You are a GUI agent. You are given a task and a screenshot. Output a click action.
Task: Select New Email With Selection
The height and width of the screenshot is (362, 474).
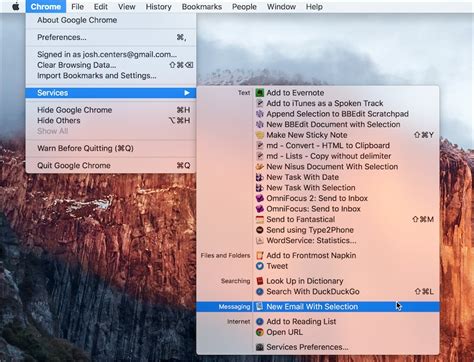click(x=318, y=307)
